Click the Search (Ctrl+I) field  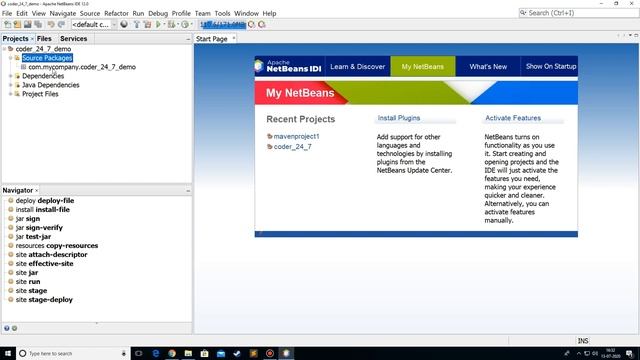(578, 13)
